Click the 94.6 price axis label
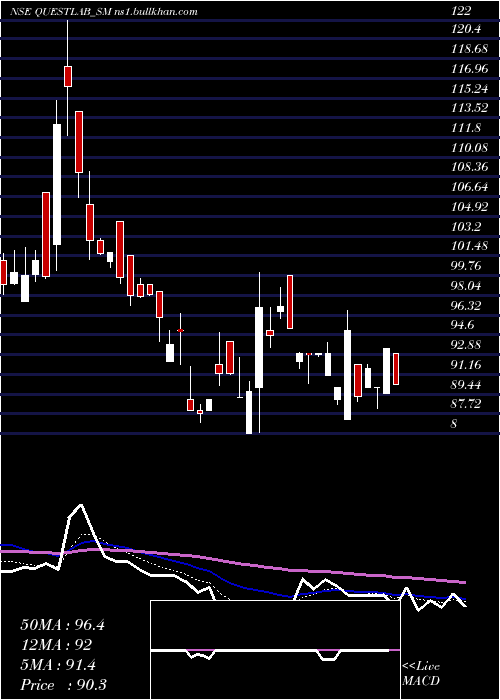 tap(462, 325)
